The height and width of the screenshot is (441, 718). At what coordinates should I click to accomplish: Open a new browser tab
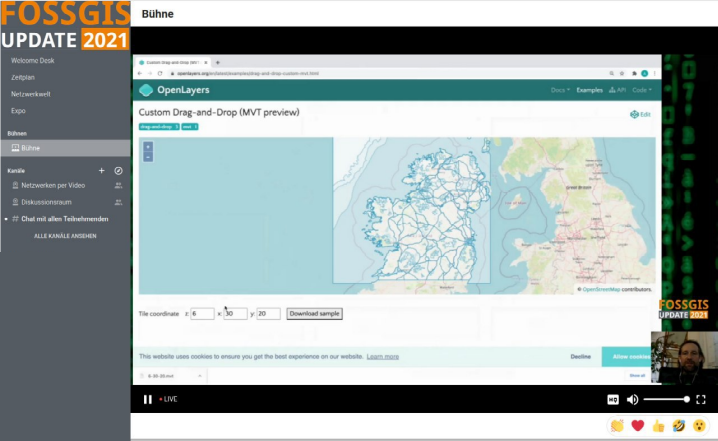[x=218, y=63]
